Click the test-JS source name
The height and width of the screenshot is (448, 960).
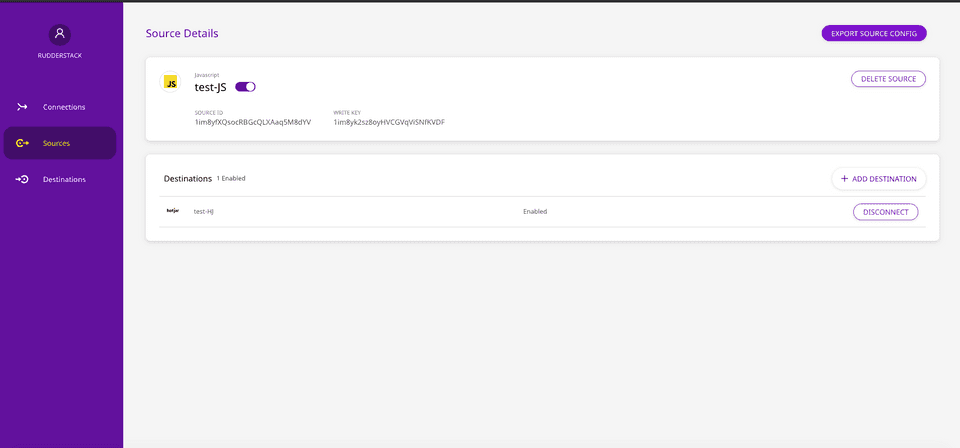click(211, 87)
